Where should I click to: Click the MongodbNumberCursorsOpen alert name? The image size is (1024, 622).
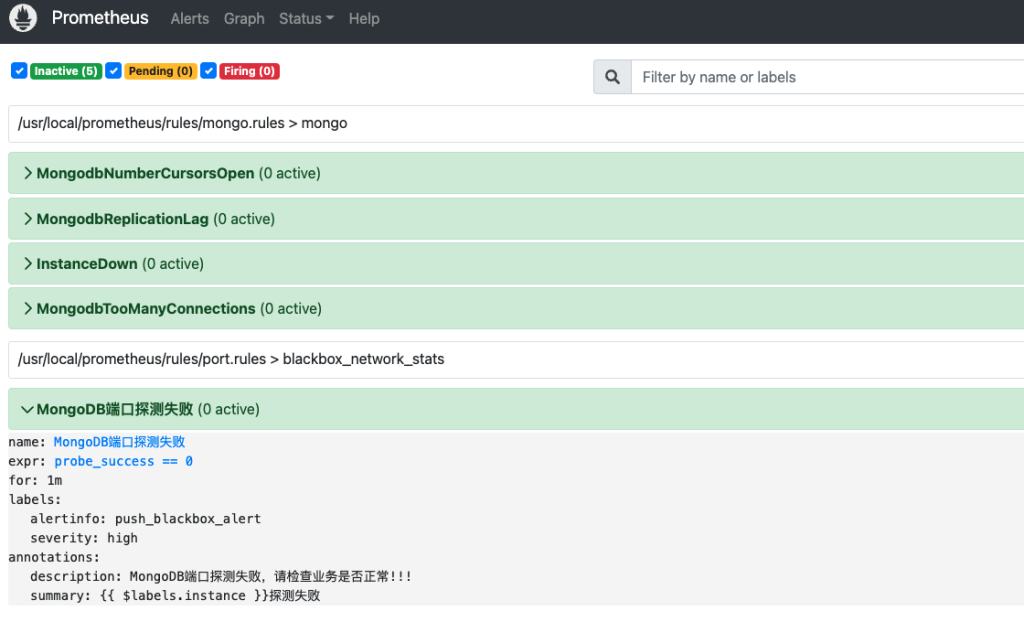[146, 173]
